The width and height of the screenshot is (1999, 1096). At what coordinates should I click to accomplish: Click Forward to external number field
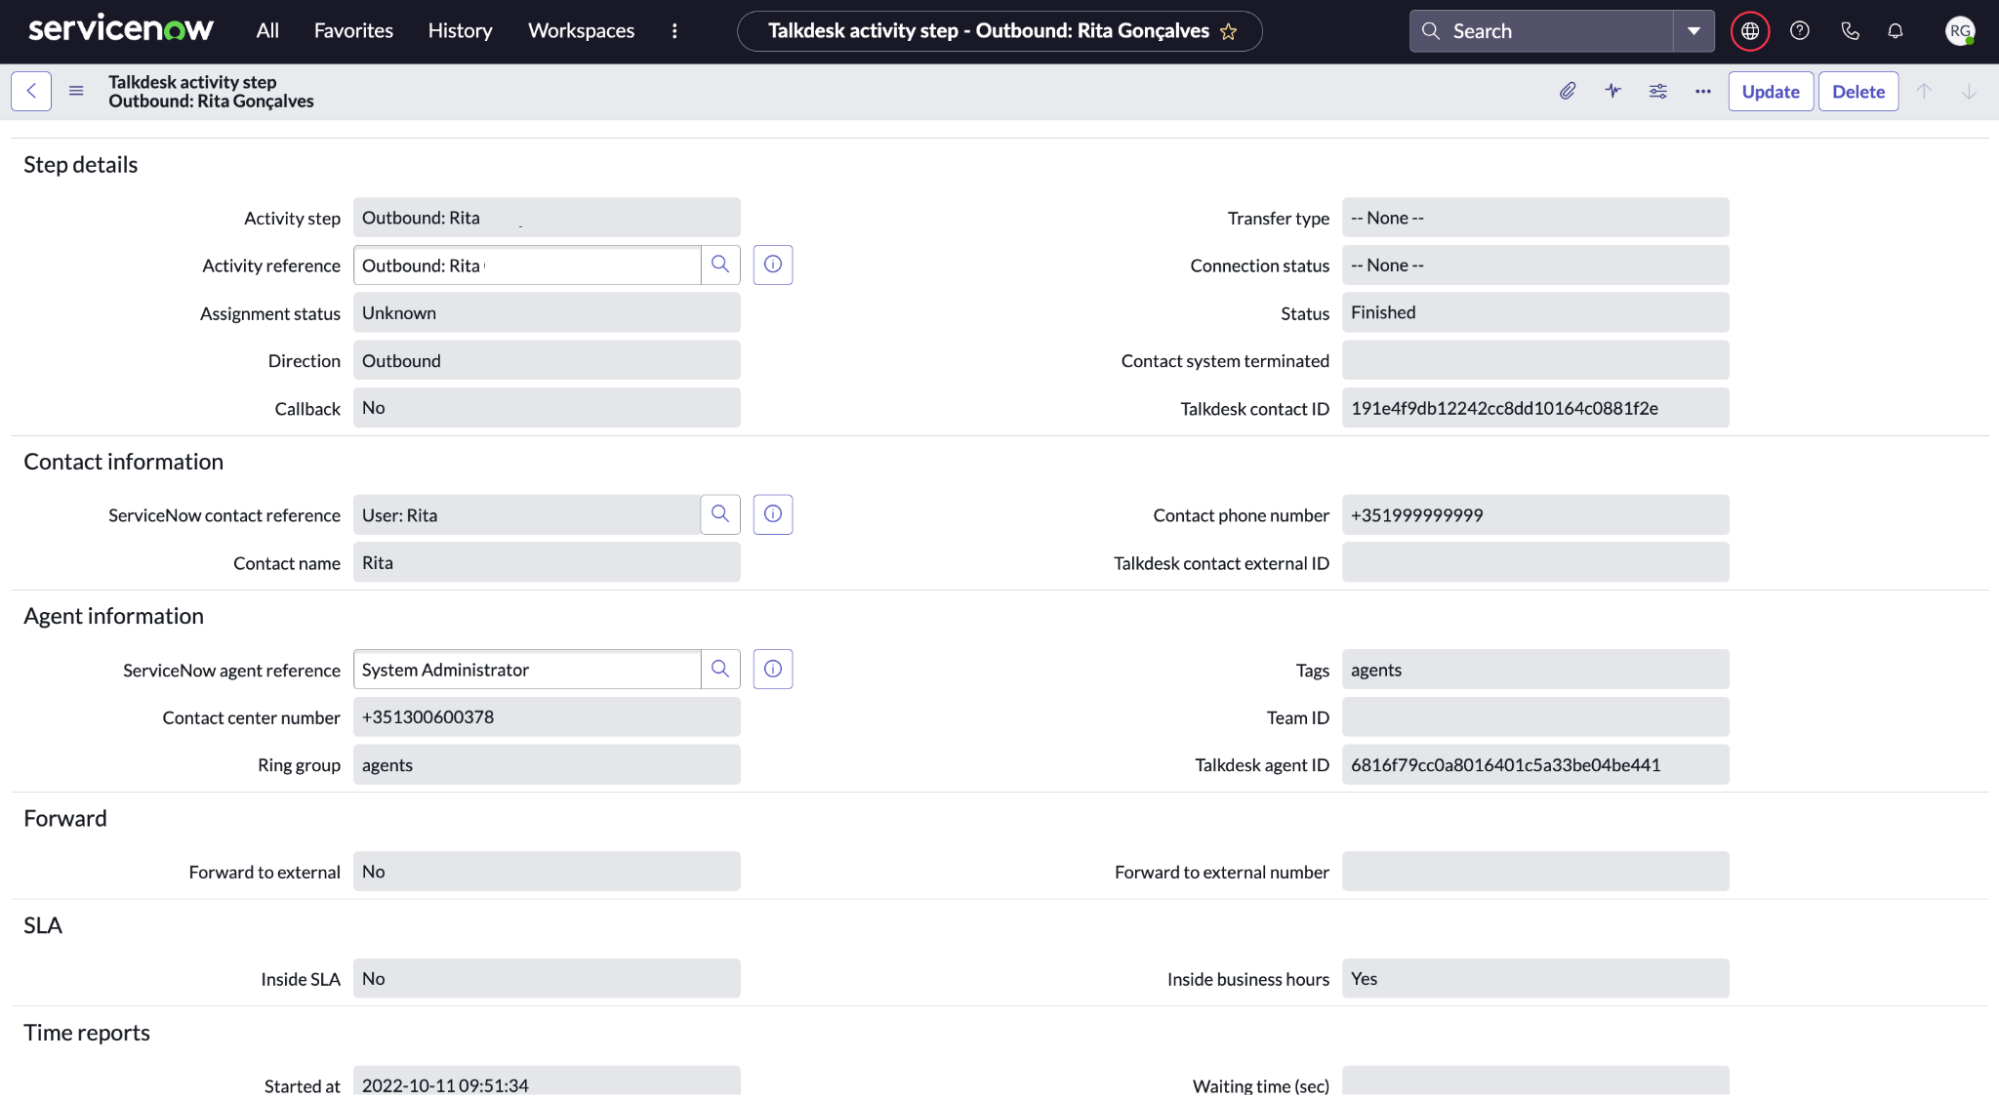[1535, 871]
